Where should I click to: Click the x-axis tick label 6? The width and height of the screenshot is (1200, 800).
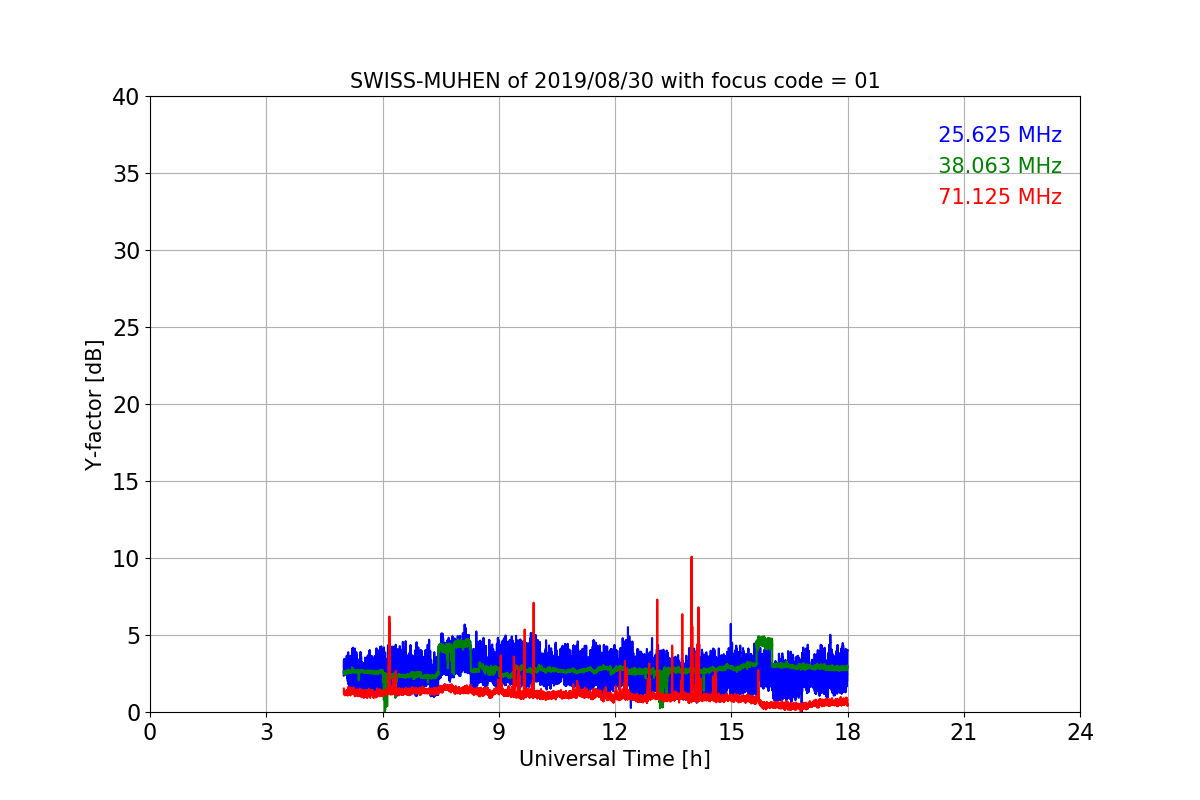pyautogui.click(x=383, y=732)
